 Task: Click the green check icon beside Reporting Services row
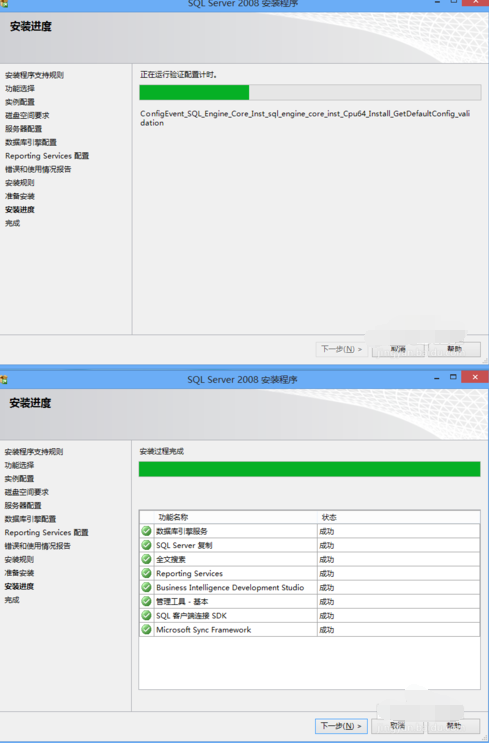tap(146, 573)
